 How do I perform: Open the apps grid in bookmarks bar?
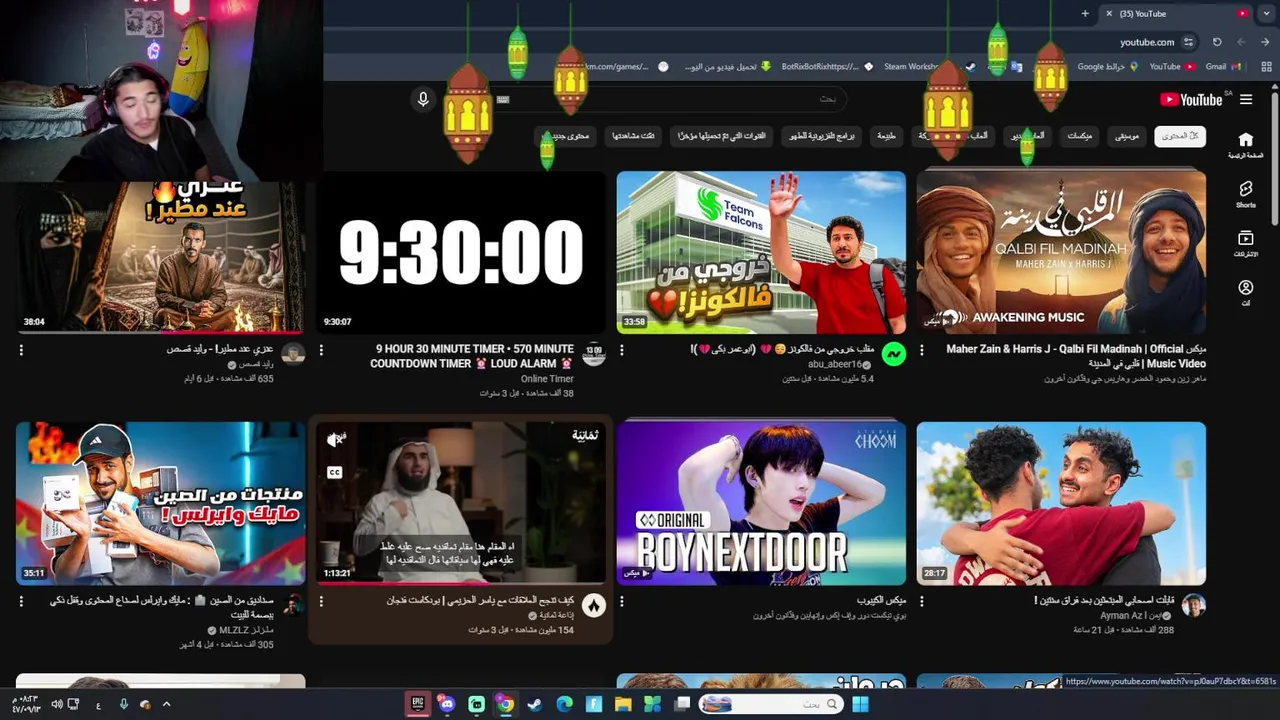[1265, 67]
